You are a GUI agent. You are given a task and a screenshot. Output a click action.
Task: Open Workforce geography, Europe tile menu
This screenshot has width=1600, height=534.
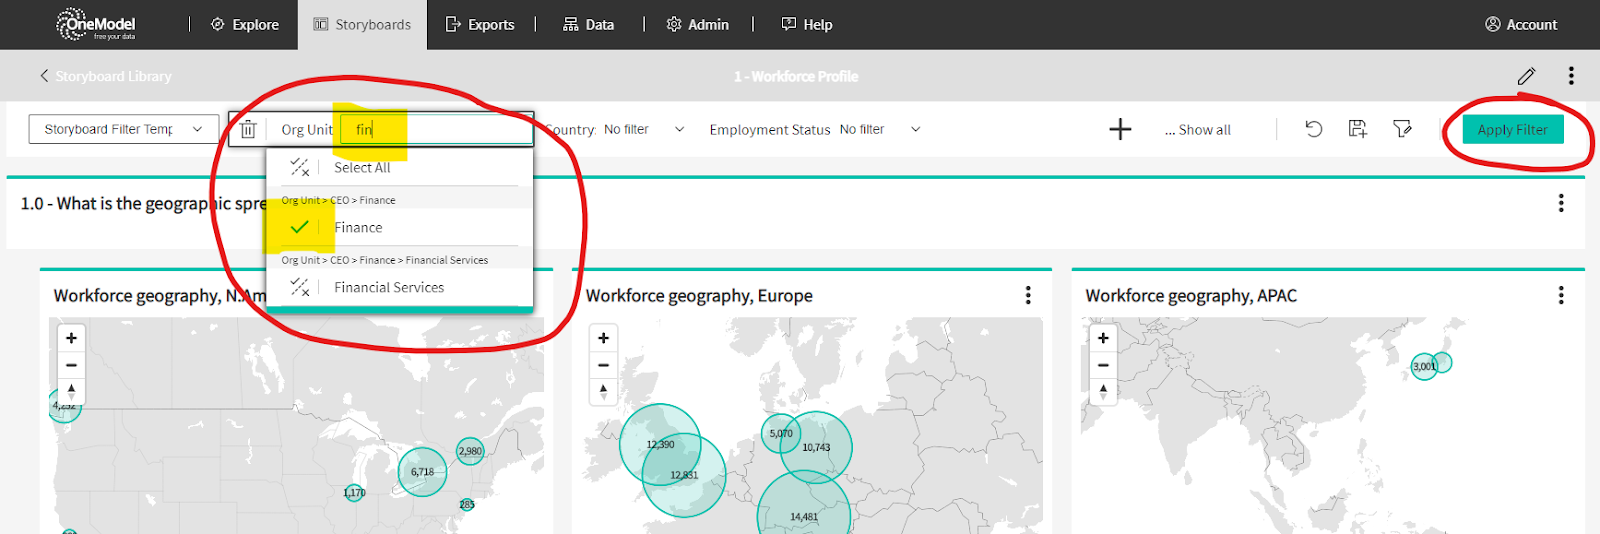(1028, 295)
